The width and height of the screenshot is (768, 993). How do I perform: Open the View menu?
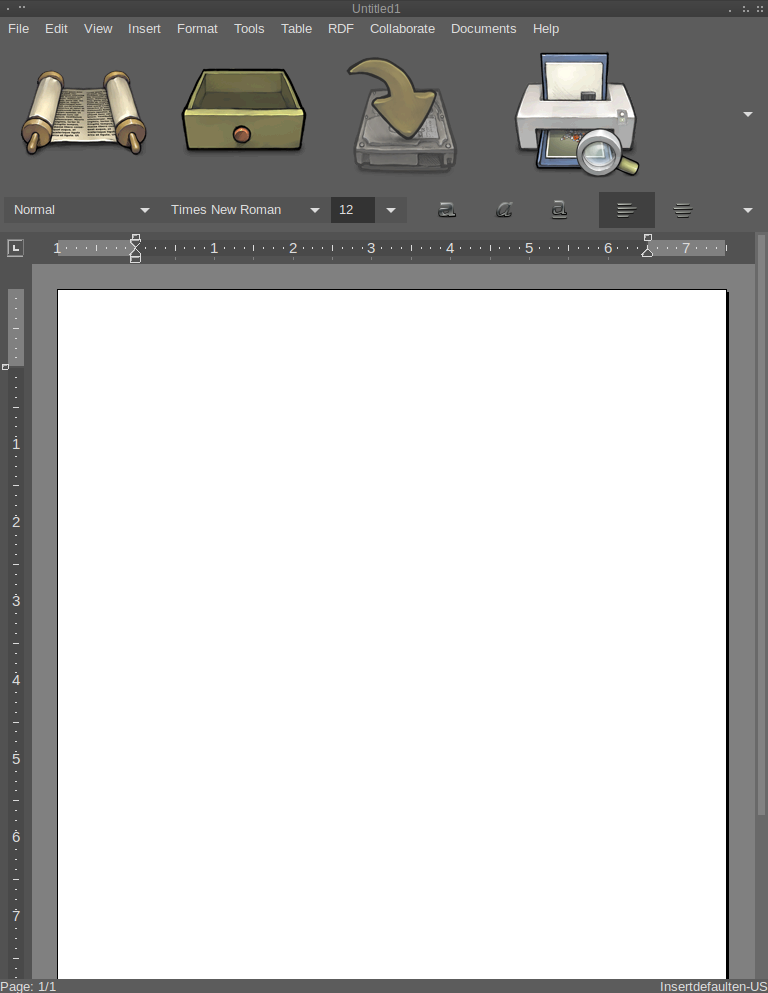click(98, 28)
